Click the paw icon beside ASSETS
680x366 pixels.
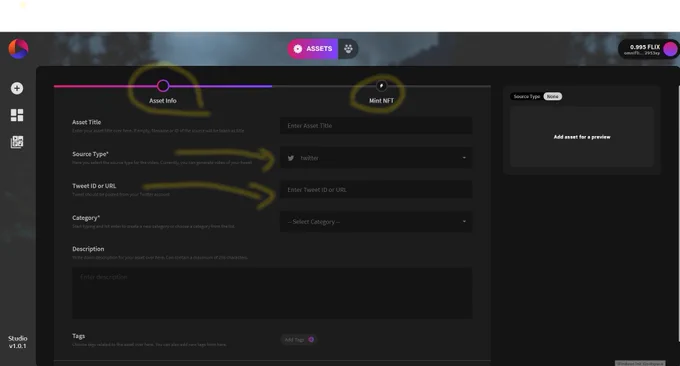[x=348, y=49]
